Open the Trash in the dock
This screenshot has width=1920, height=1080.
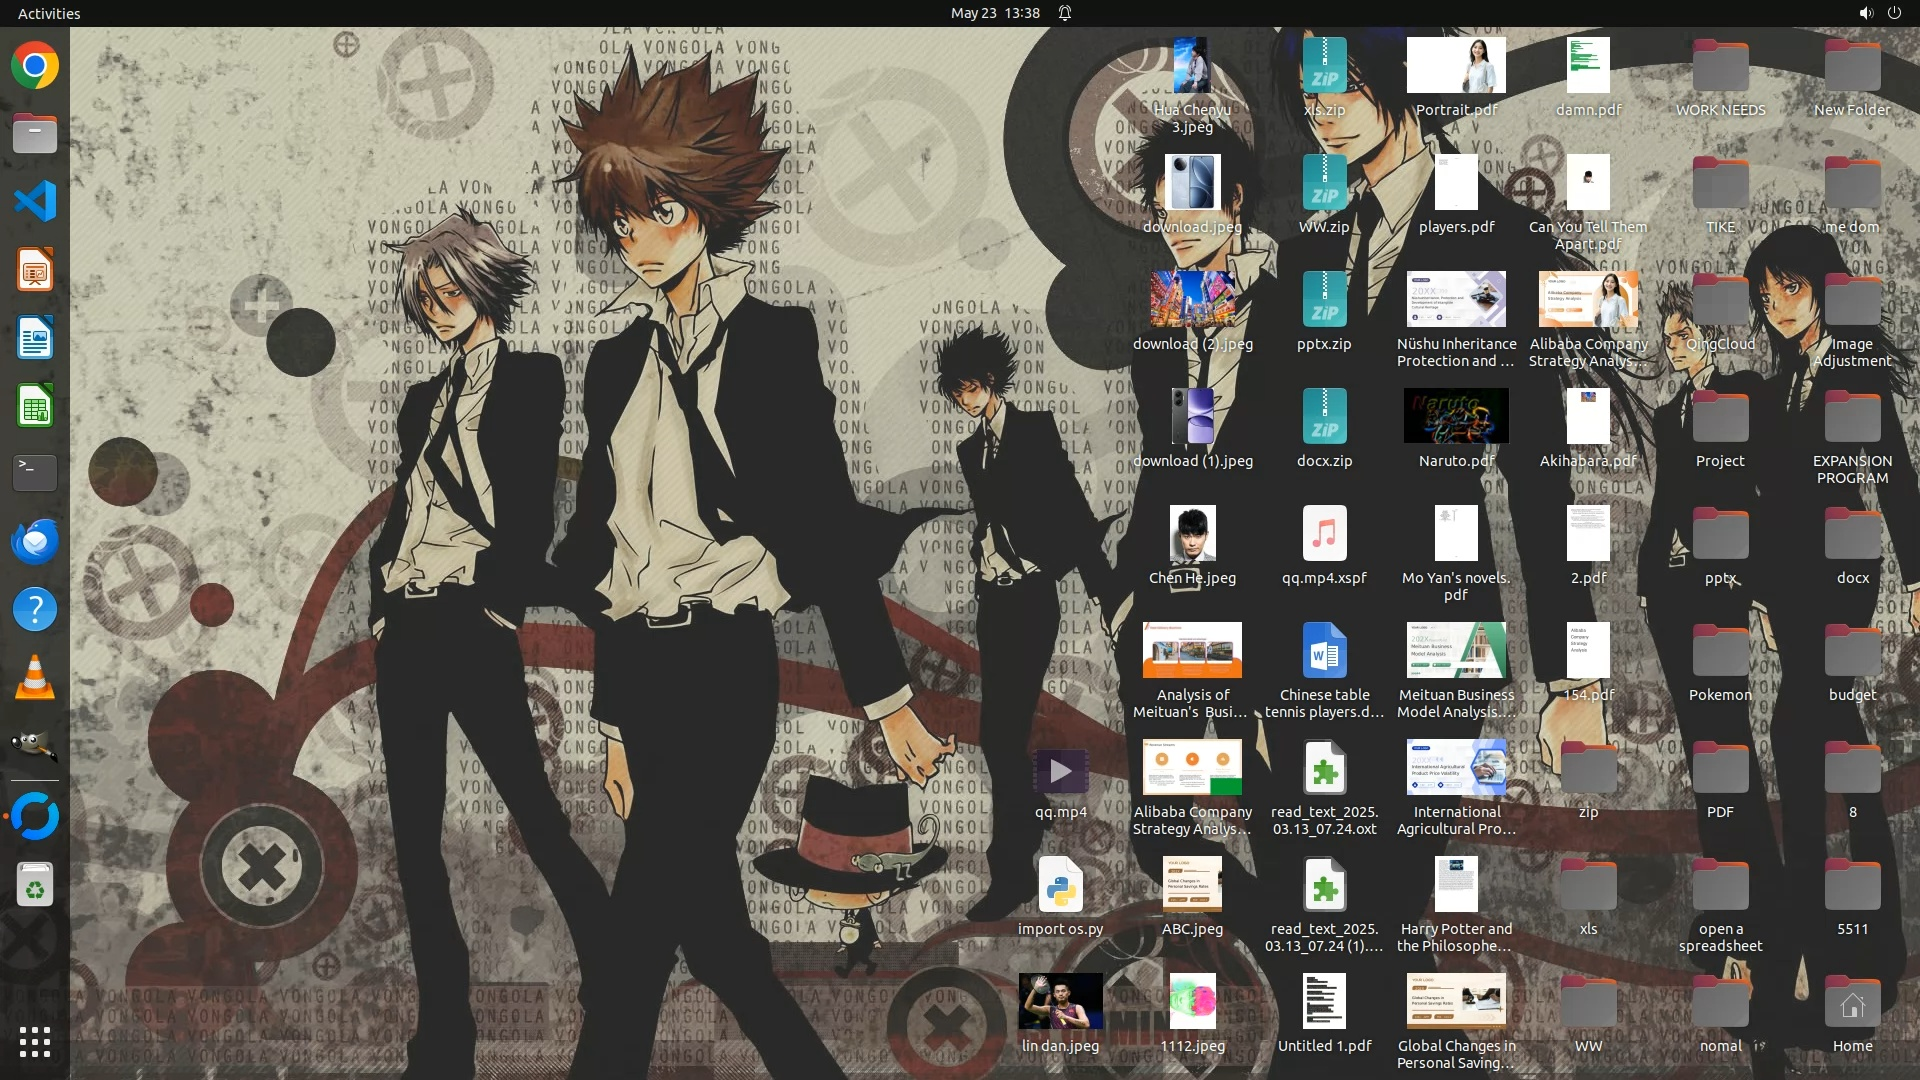35,885
